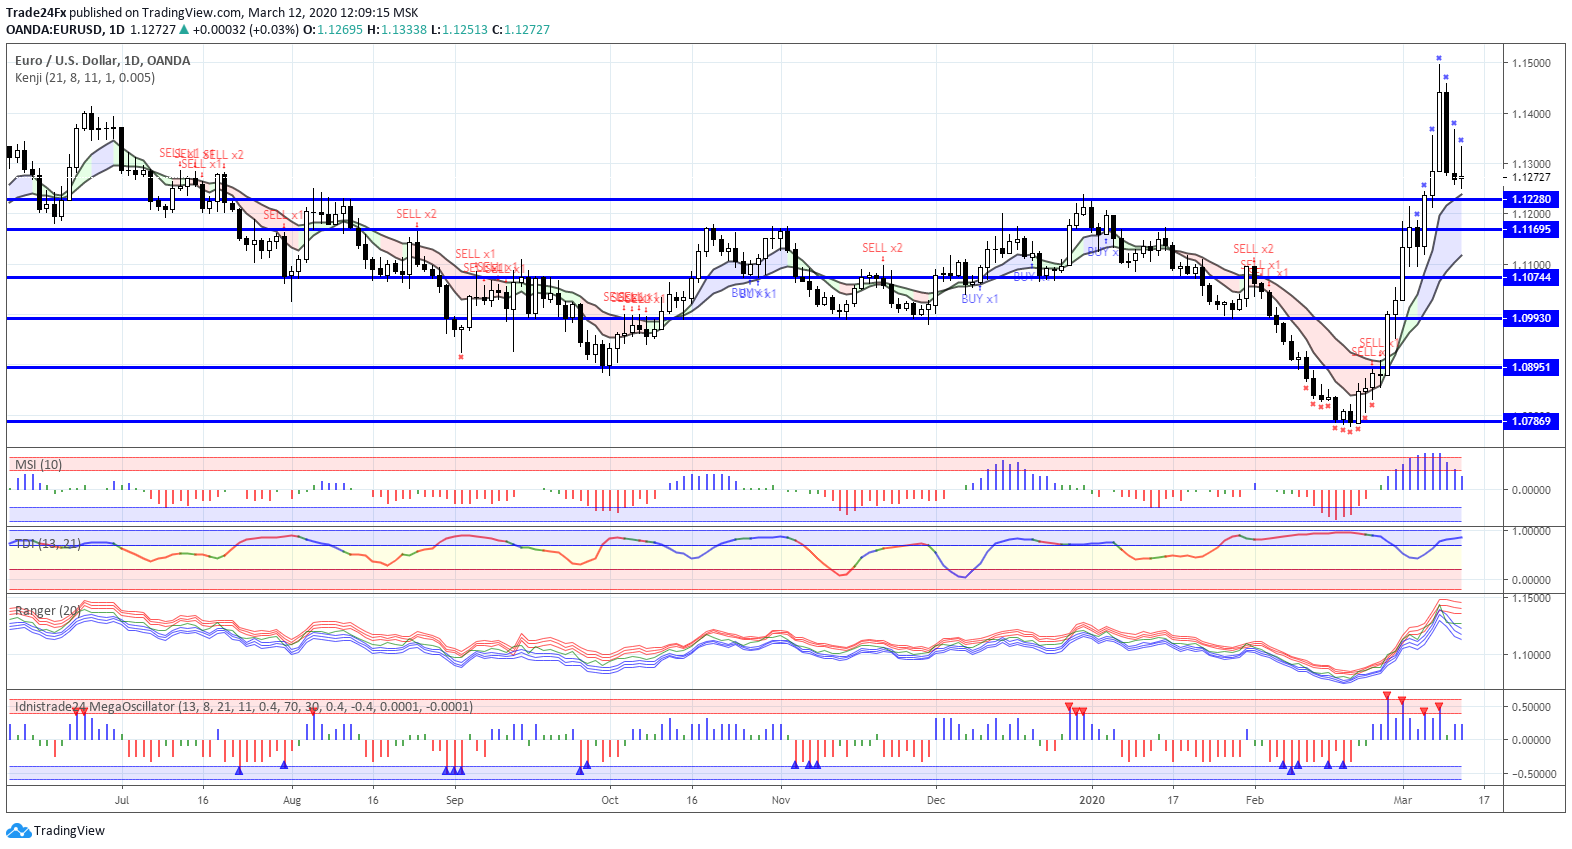Click the Kenji (21, 8, 11, 1, 0.005) indicator label

click(85, 78)
